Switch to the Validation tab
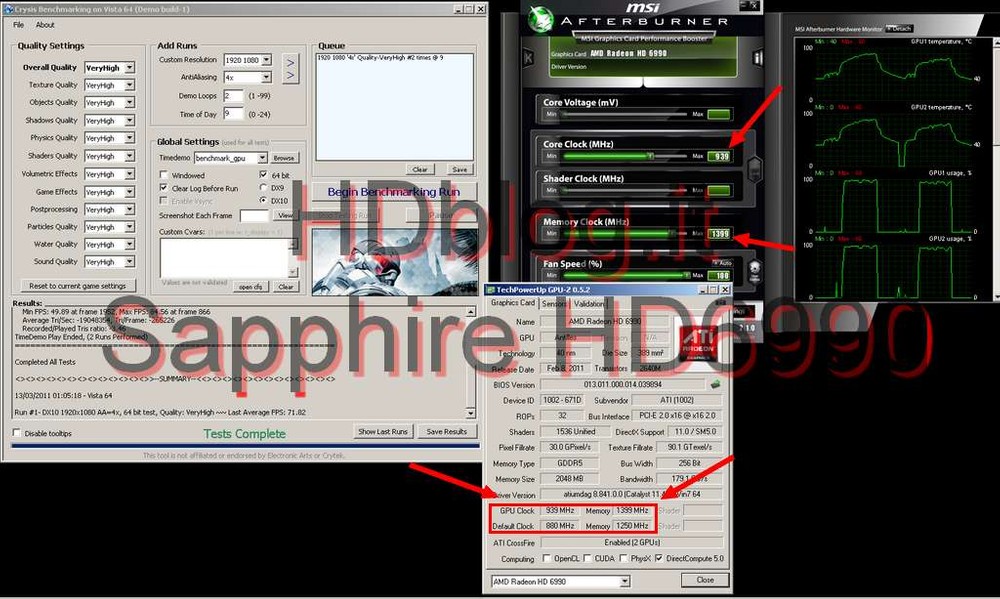Screen dimensions: 1000x599 pos(588,304)
